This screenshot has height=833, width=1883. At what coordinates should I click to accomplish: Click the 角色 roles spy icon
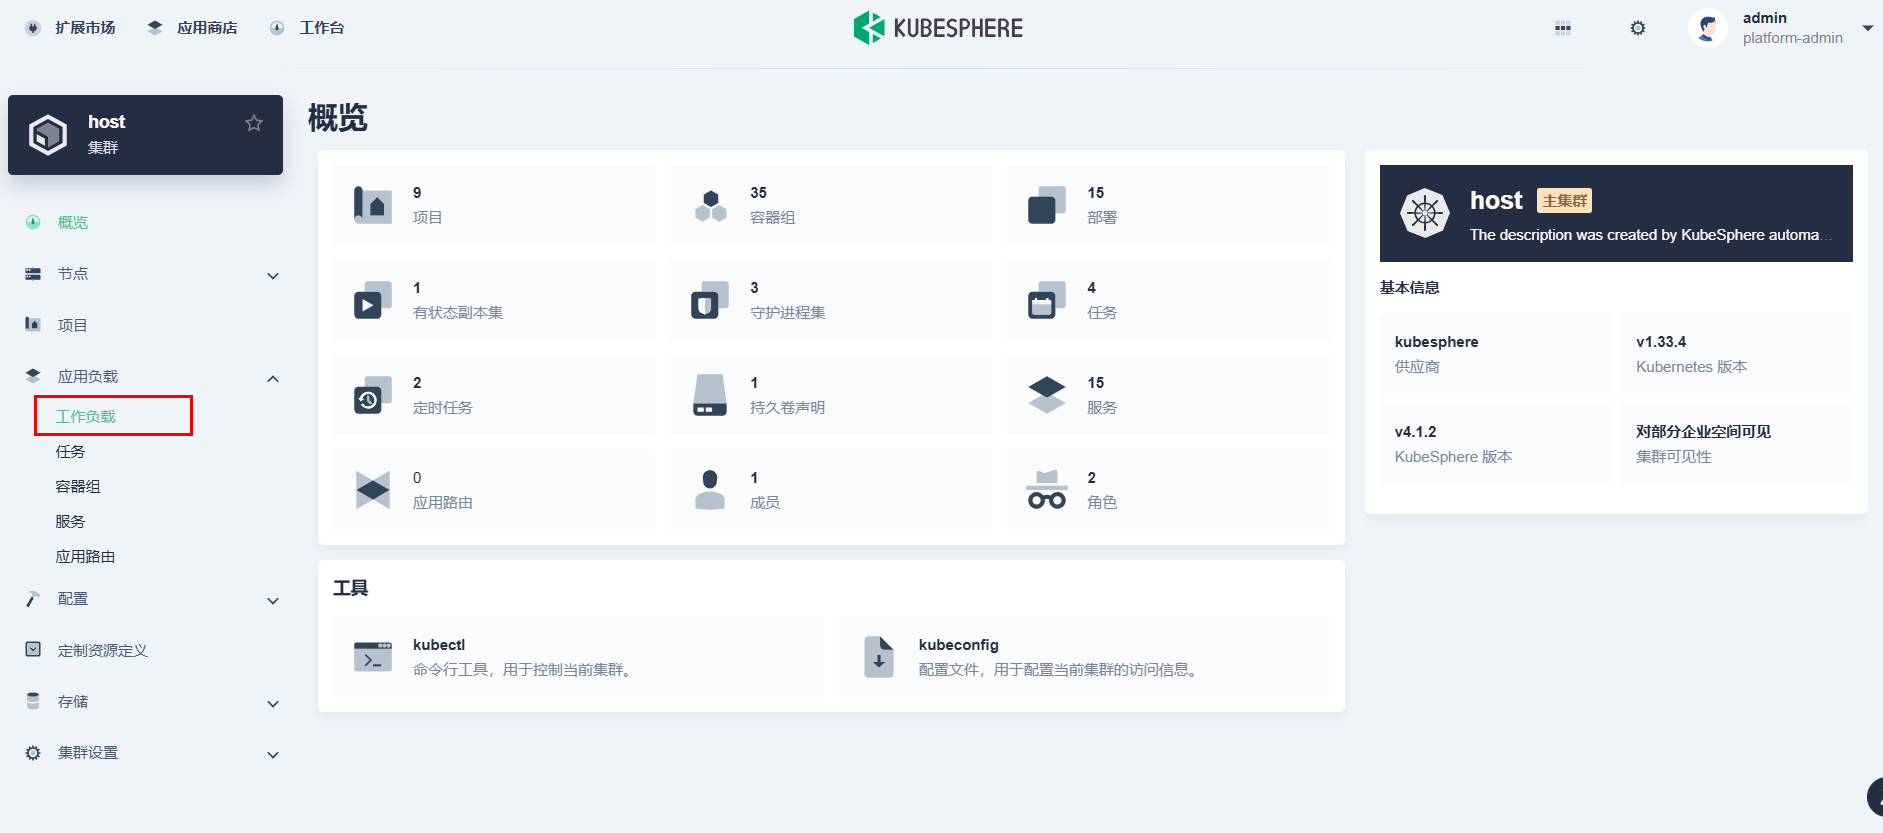(x=1047, y=490)
